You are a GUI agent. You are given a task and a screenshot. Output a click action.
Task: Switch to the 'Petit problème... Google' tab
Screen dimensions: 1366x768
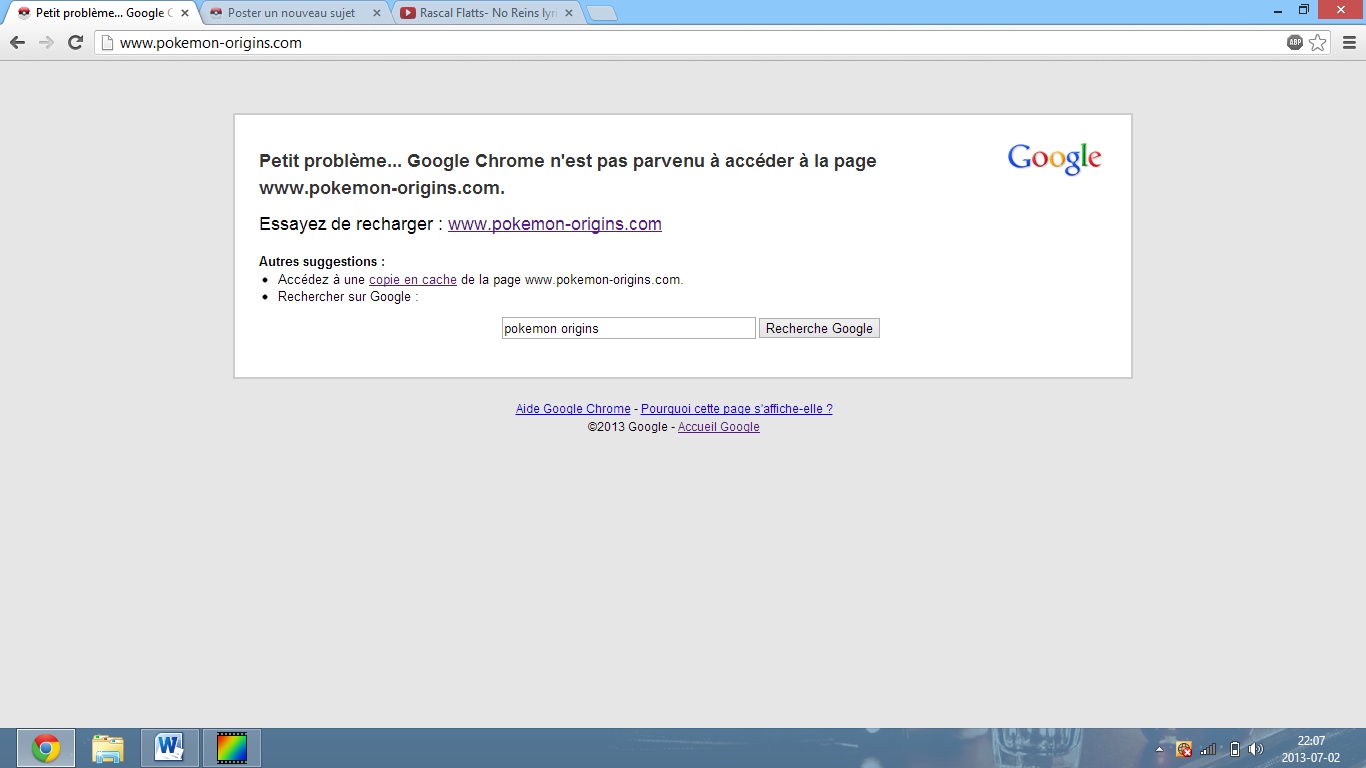104,13
